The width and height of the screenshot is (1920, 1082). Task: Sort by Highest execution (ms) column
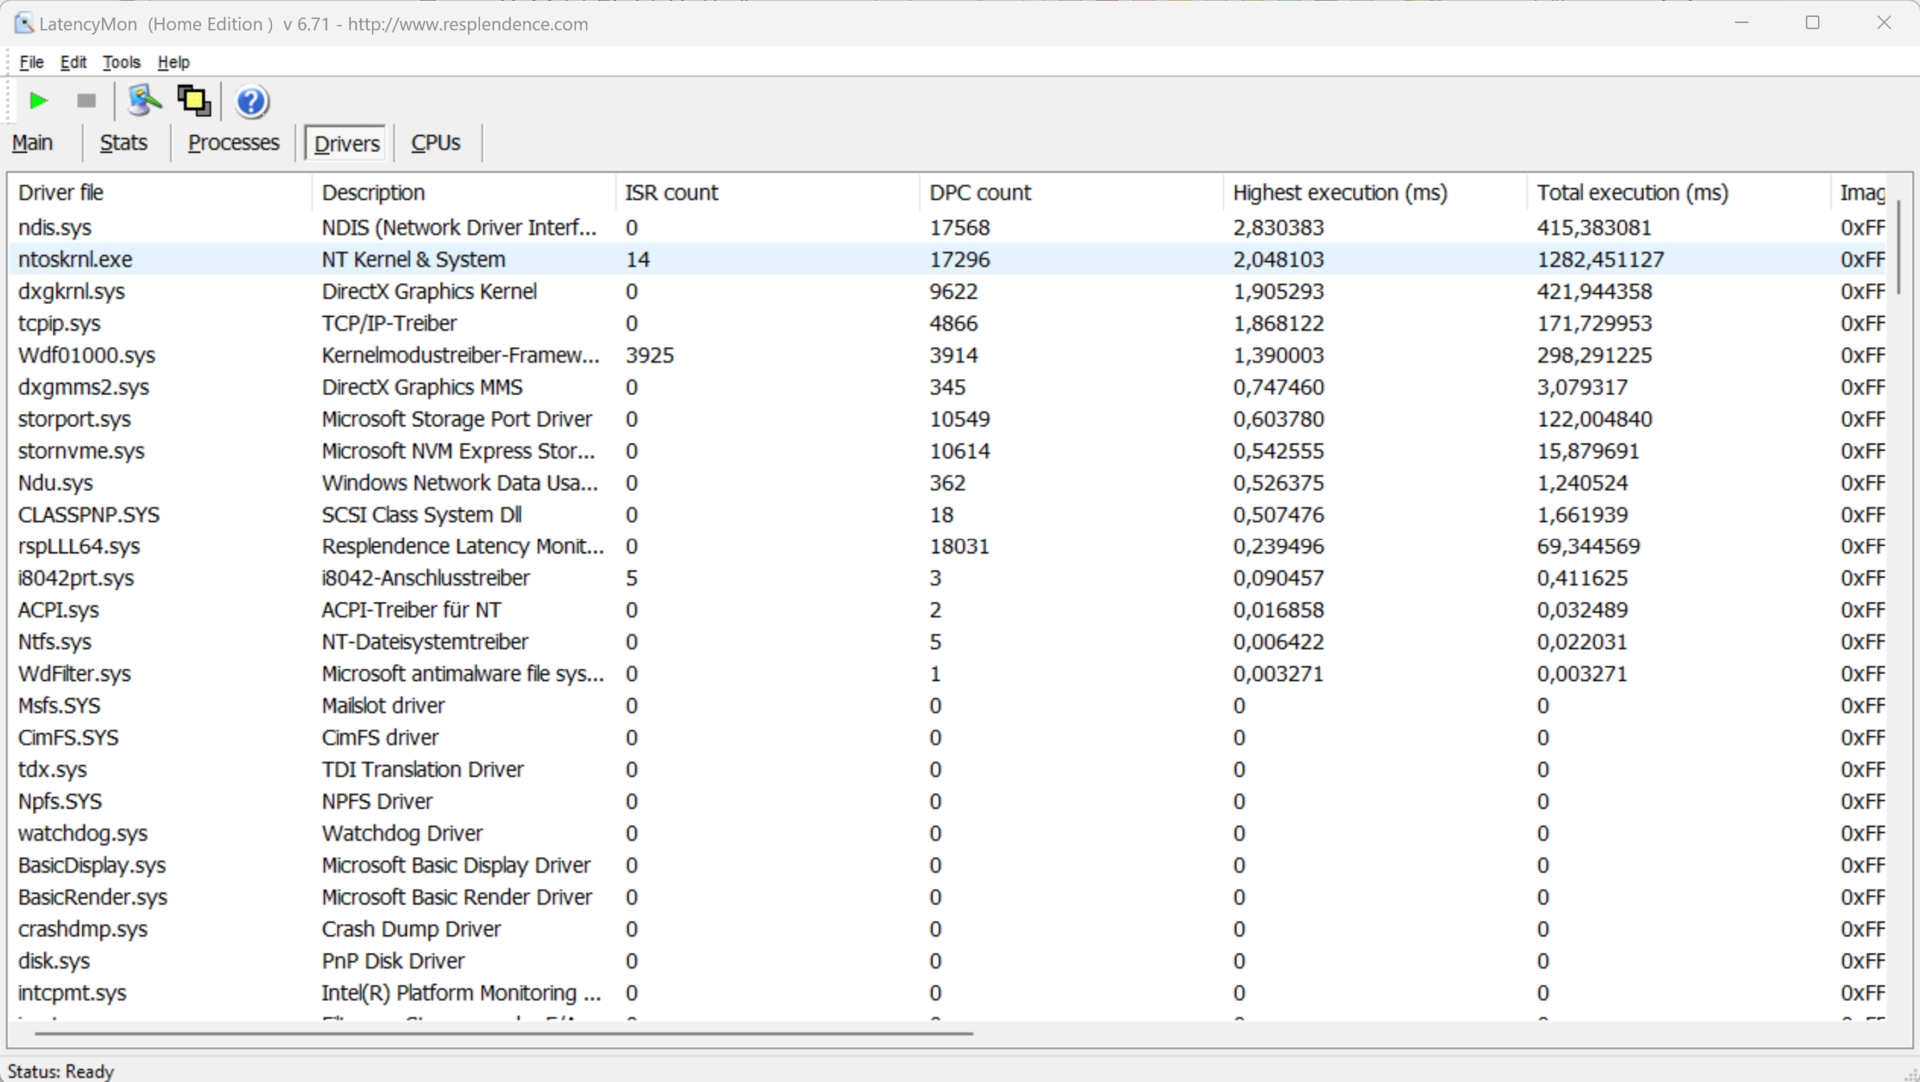1339,192
